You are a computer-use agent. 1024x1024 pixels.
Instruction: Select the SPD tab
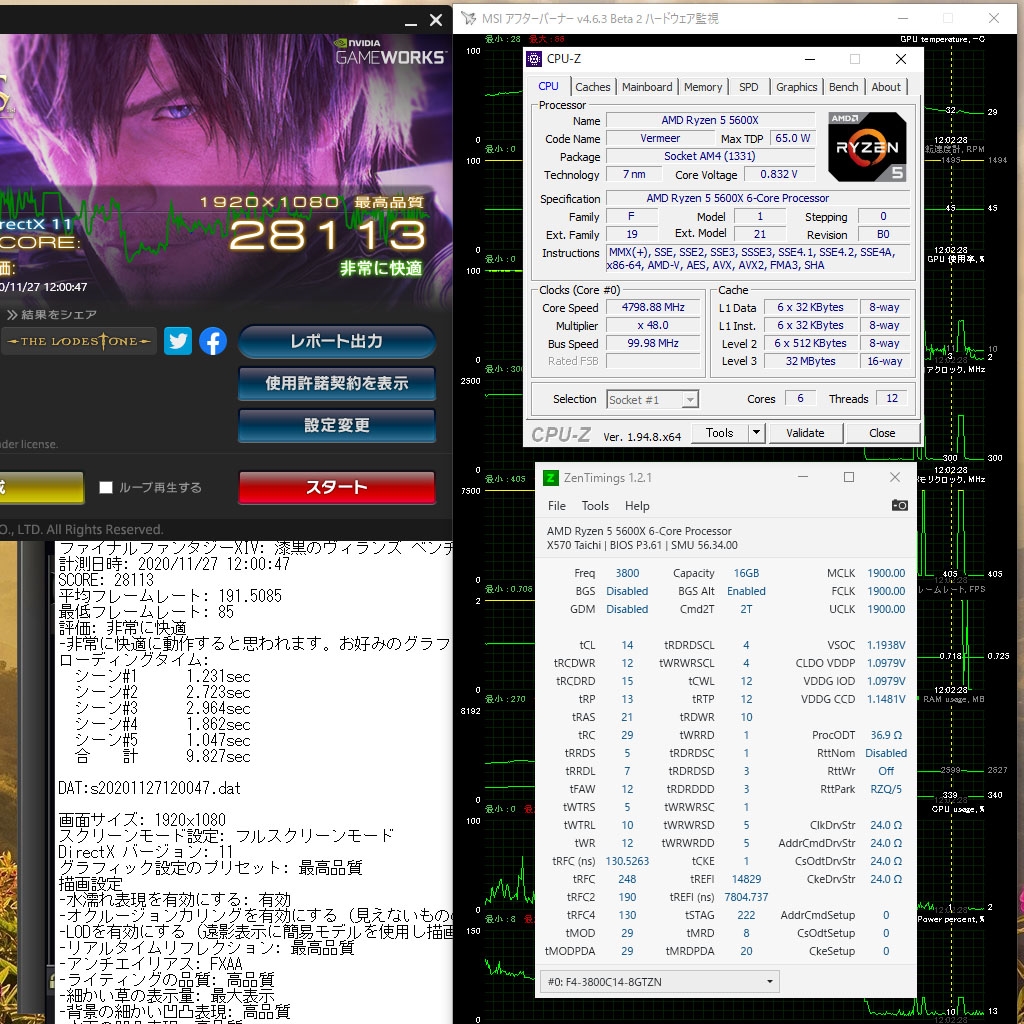point(748,87)
